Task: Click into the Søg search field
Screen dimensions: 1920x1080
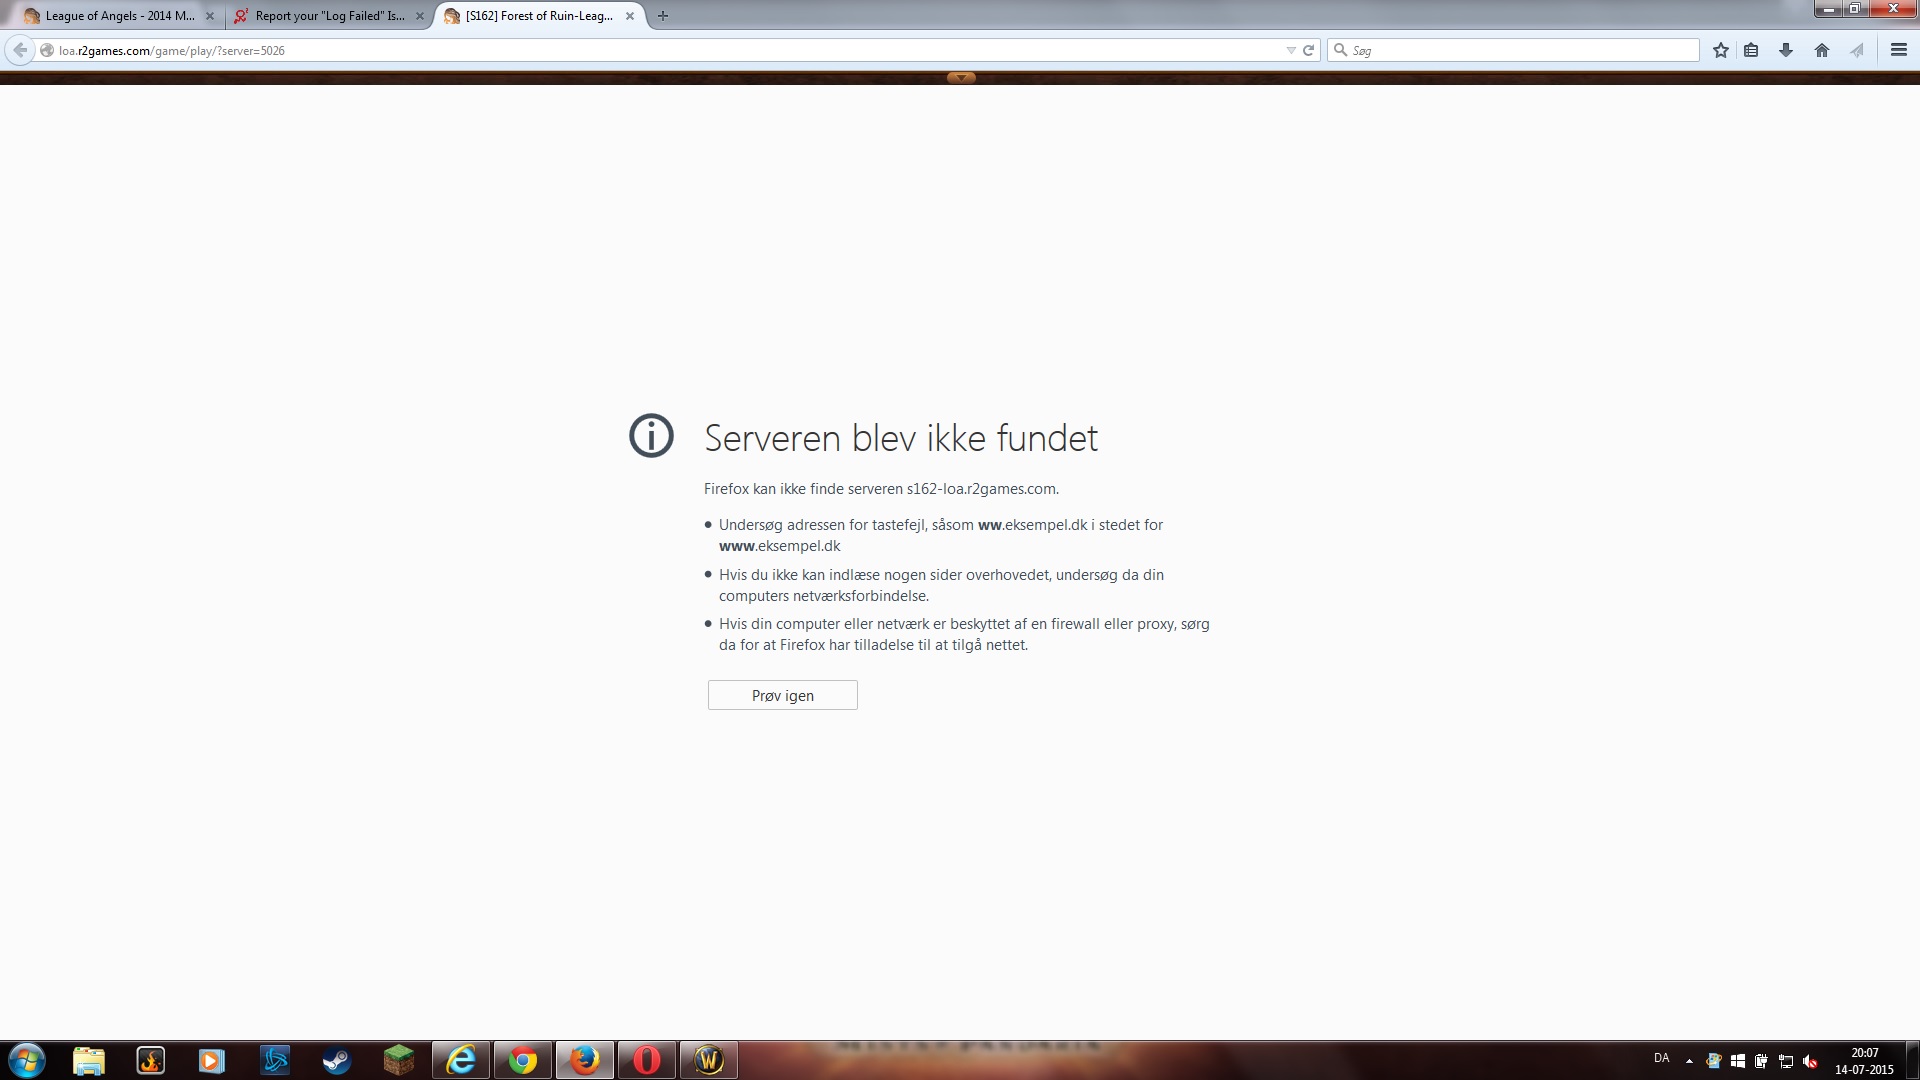Action: [x=1520, y=50]
